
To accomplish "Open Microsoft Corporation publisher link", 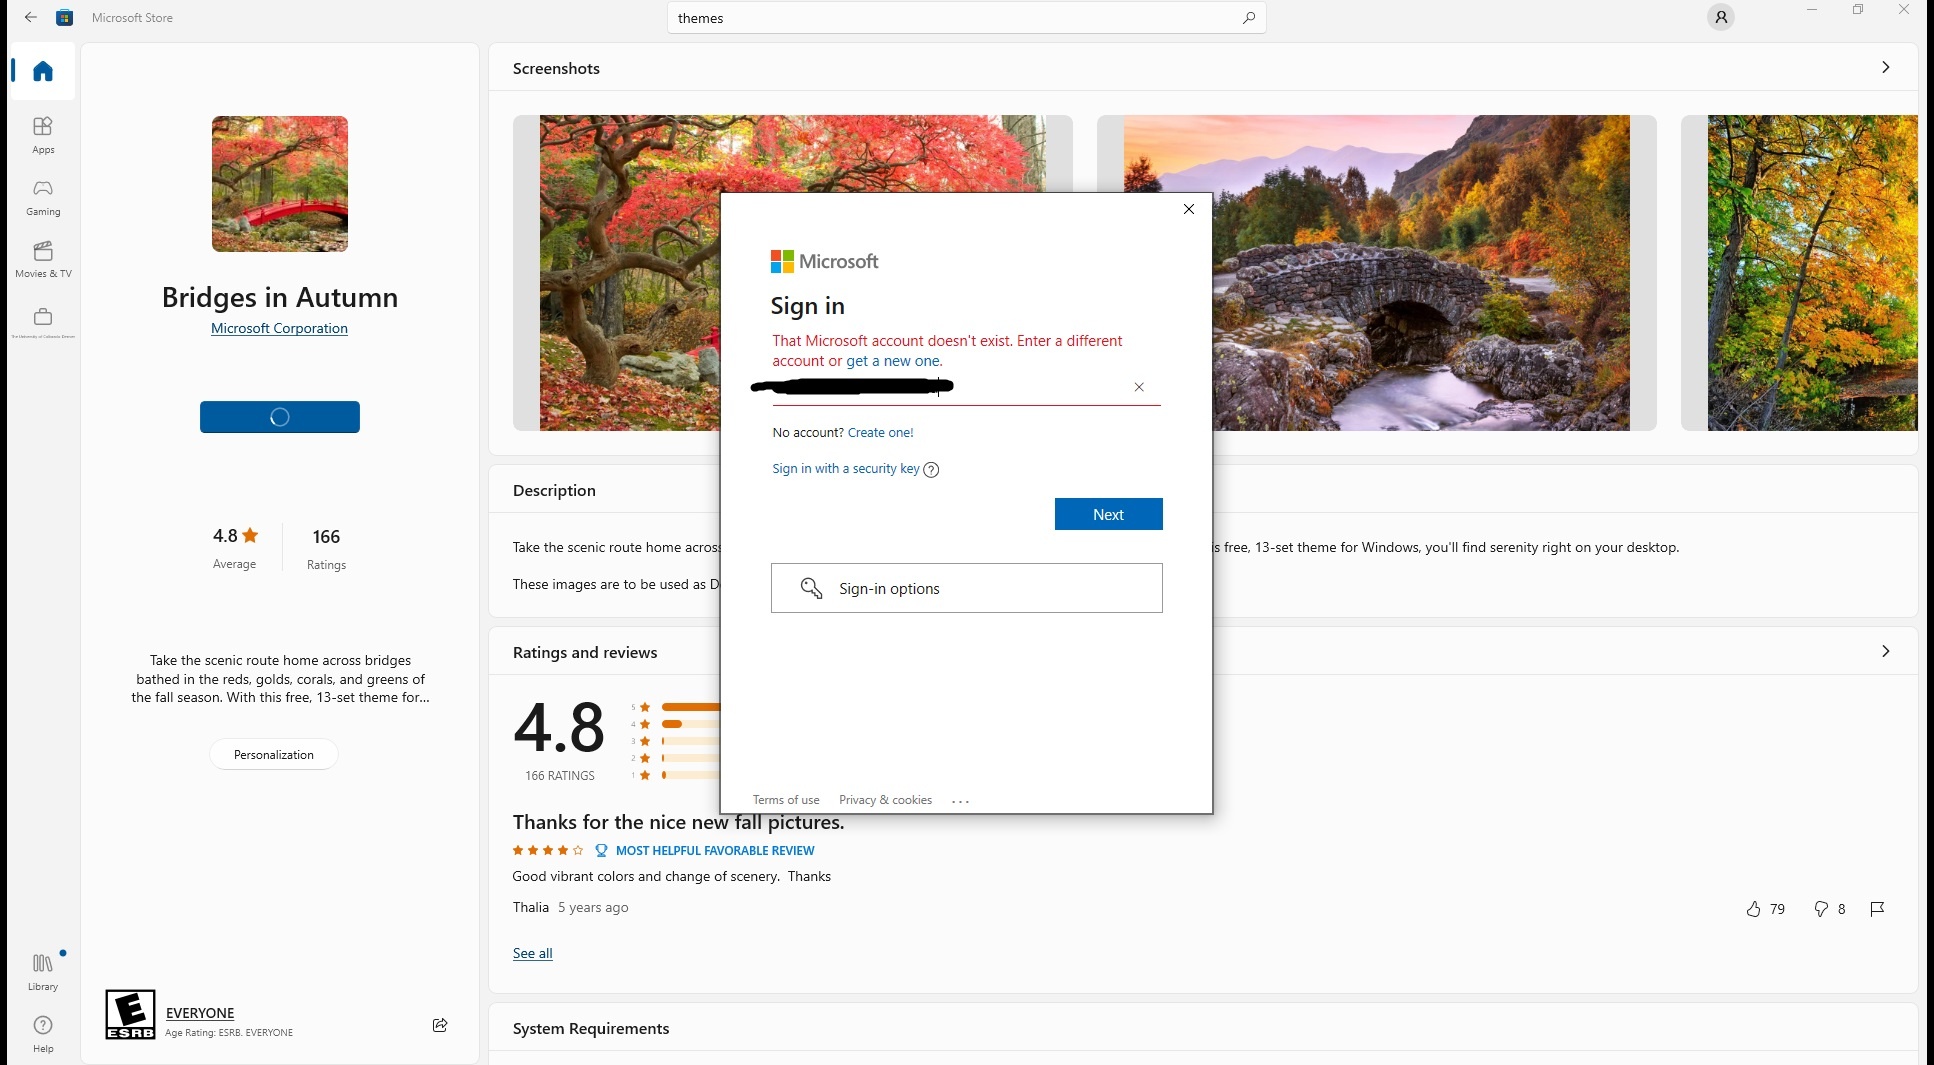I will pos(279,328).
